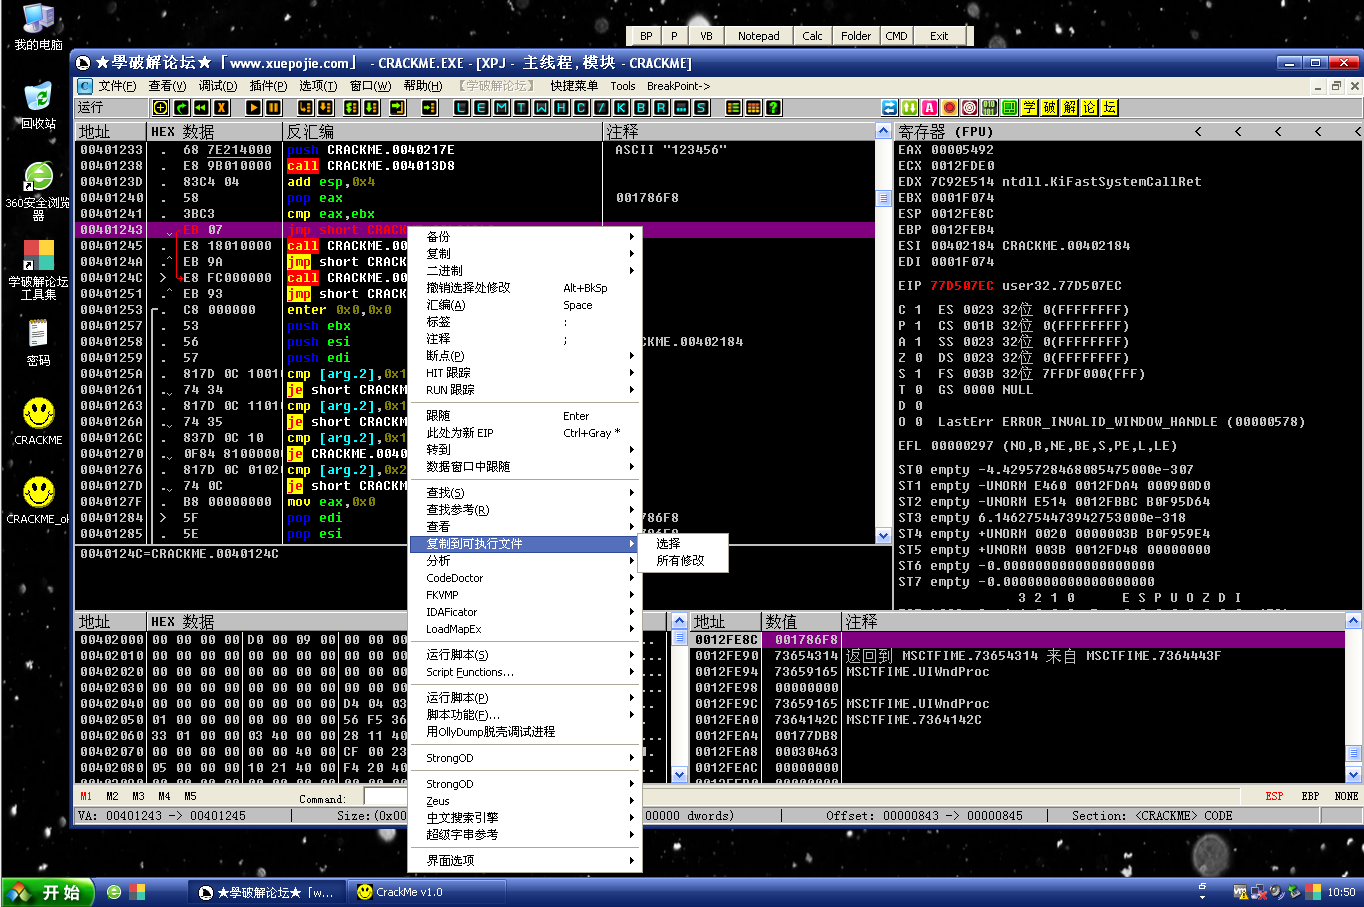Image resolution: width=1364 pixels, height=907 pixels.
Task: Open Breakpoints window via B icon
Action: [641, 107]
